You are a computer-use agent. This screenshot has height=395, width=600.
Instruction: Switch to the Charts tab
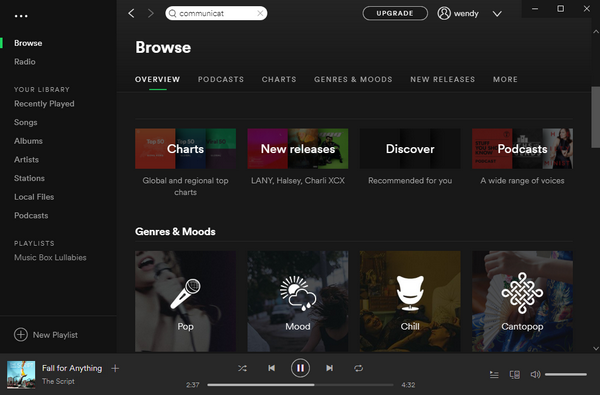tap(279, 79)
